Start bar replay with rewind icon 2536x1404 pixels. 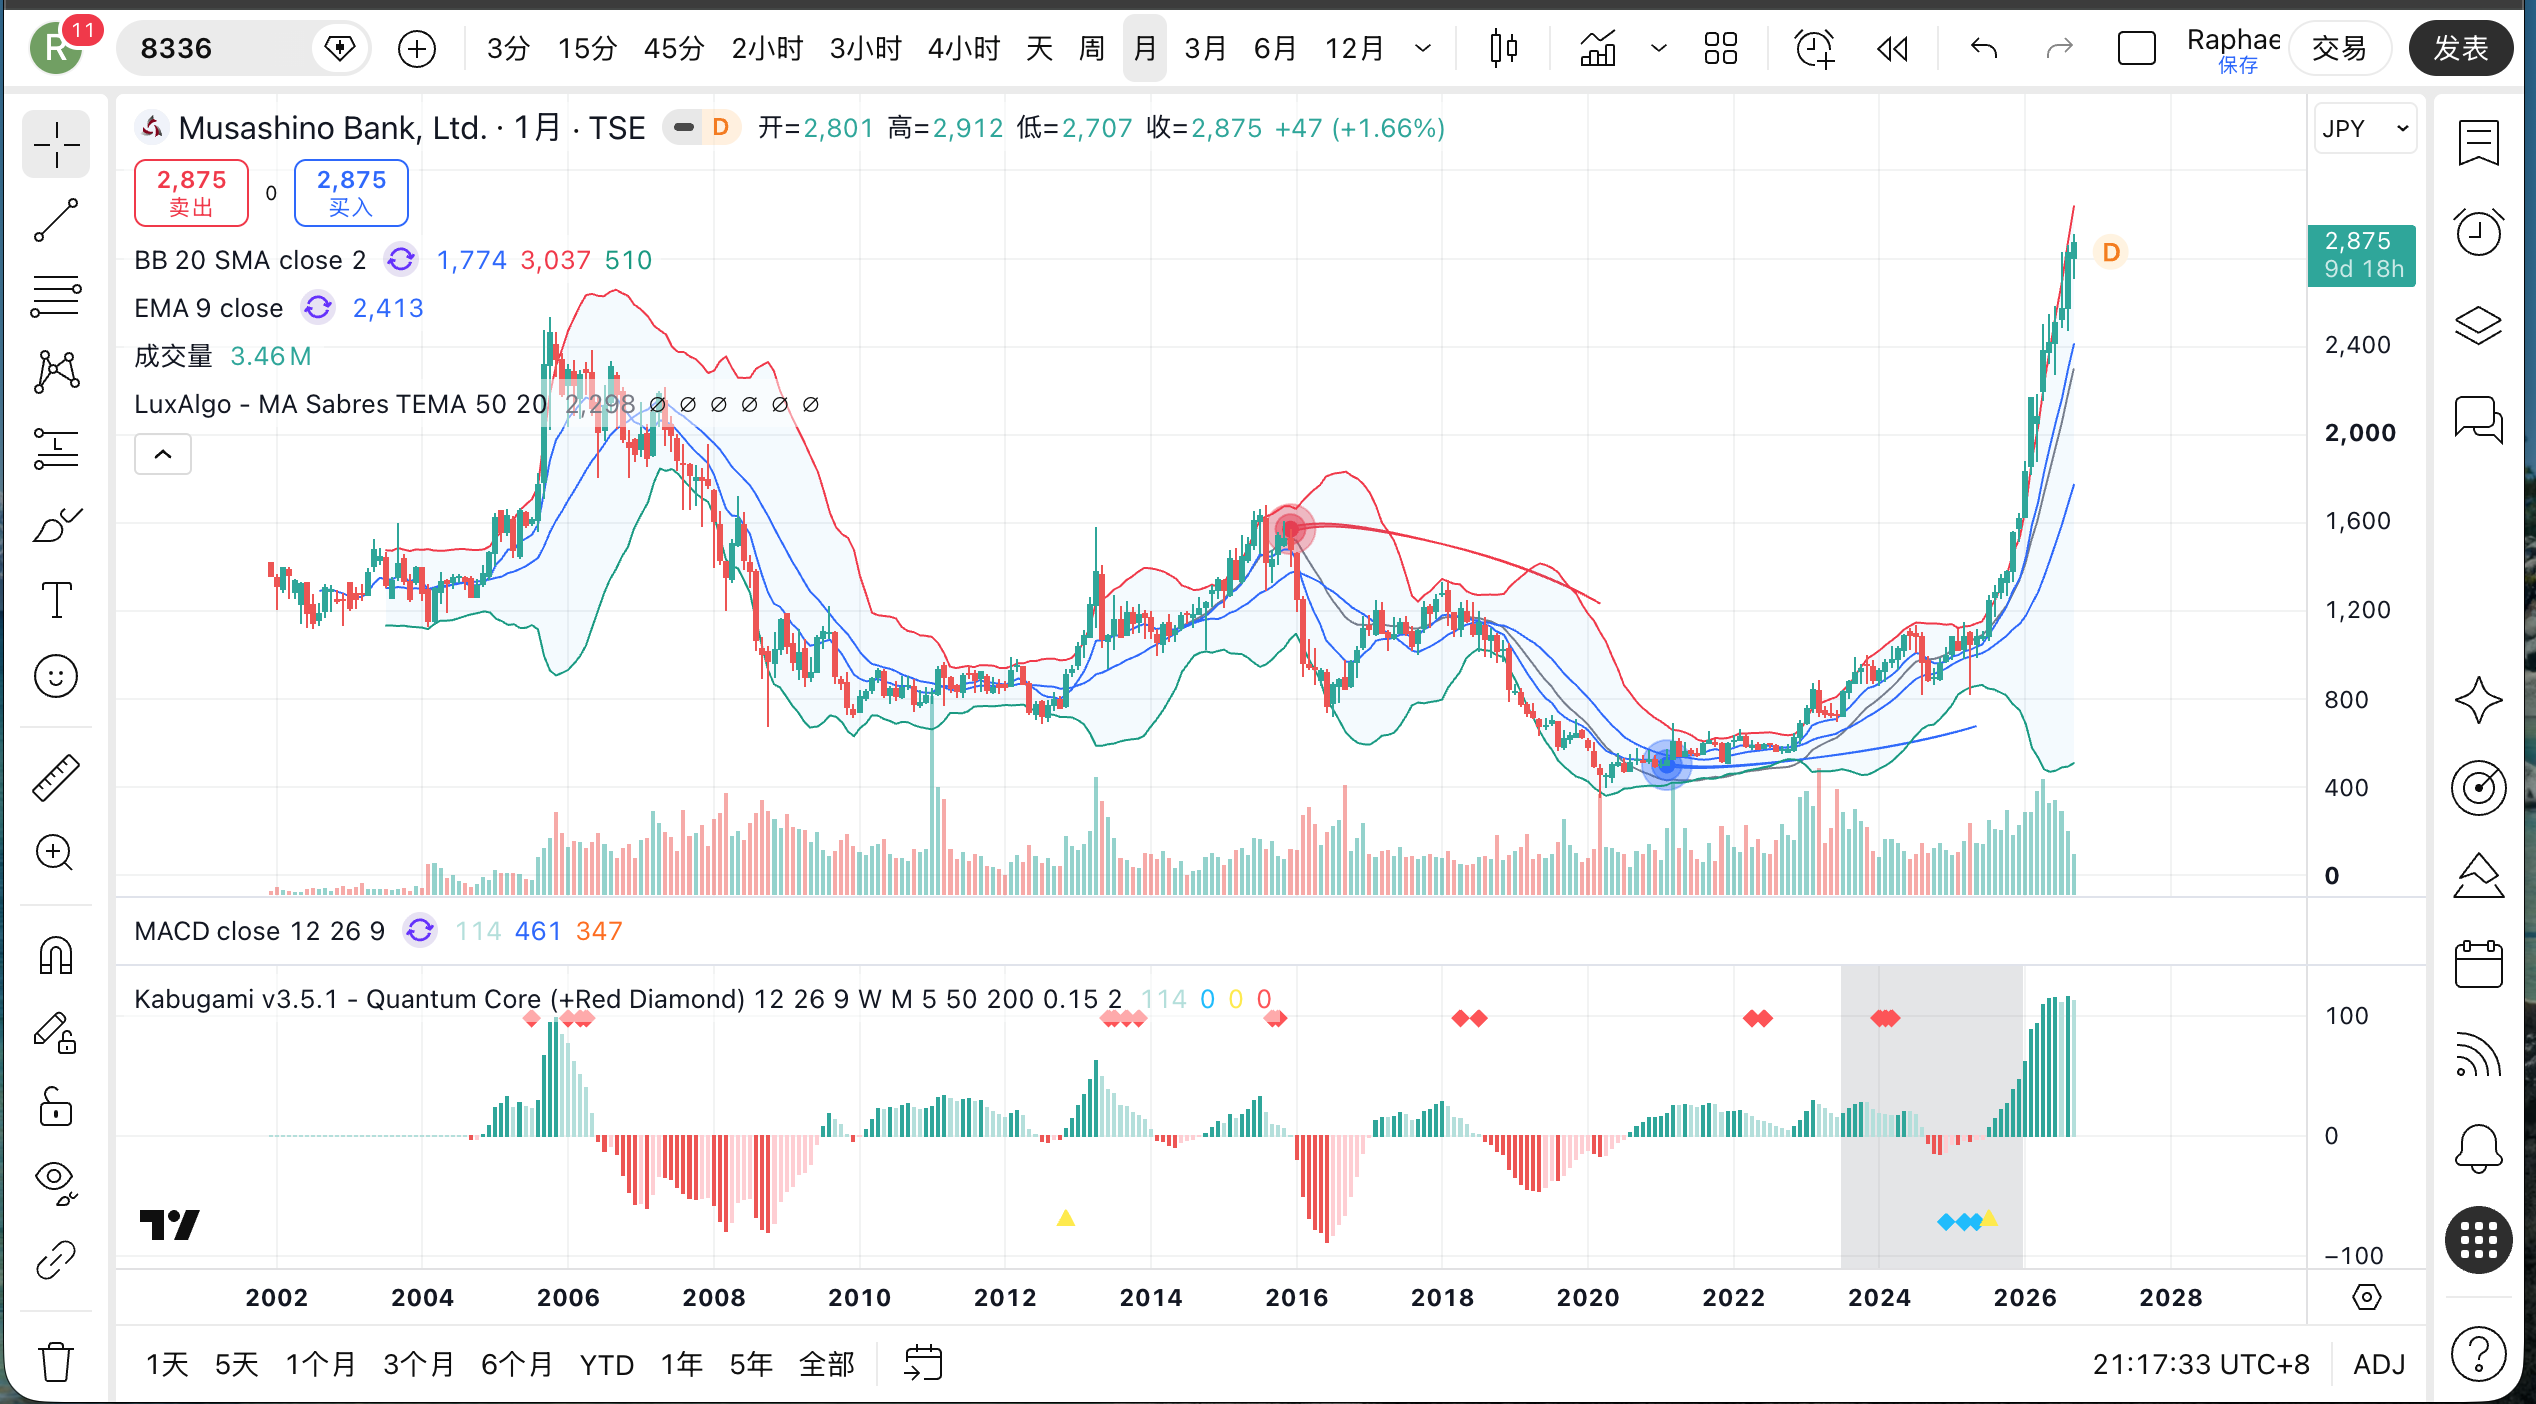tap(1892, 48)
